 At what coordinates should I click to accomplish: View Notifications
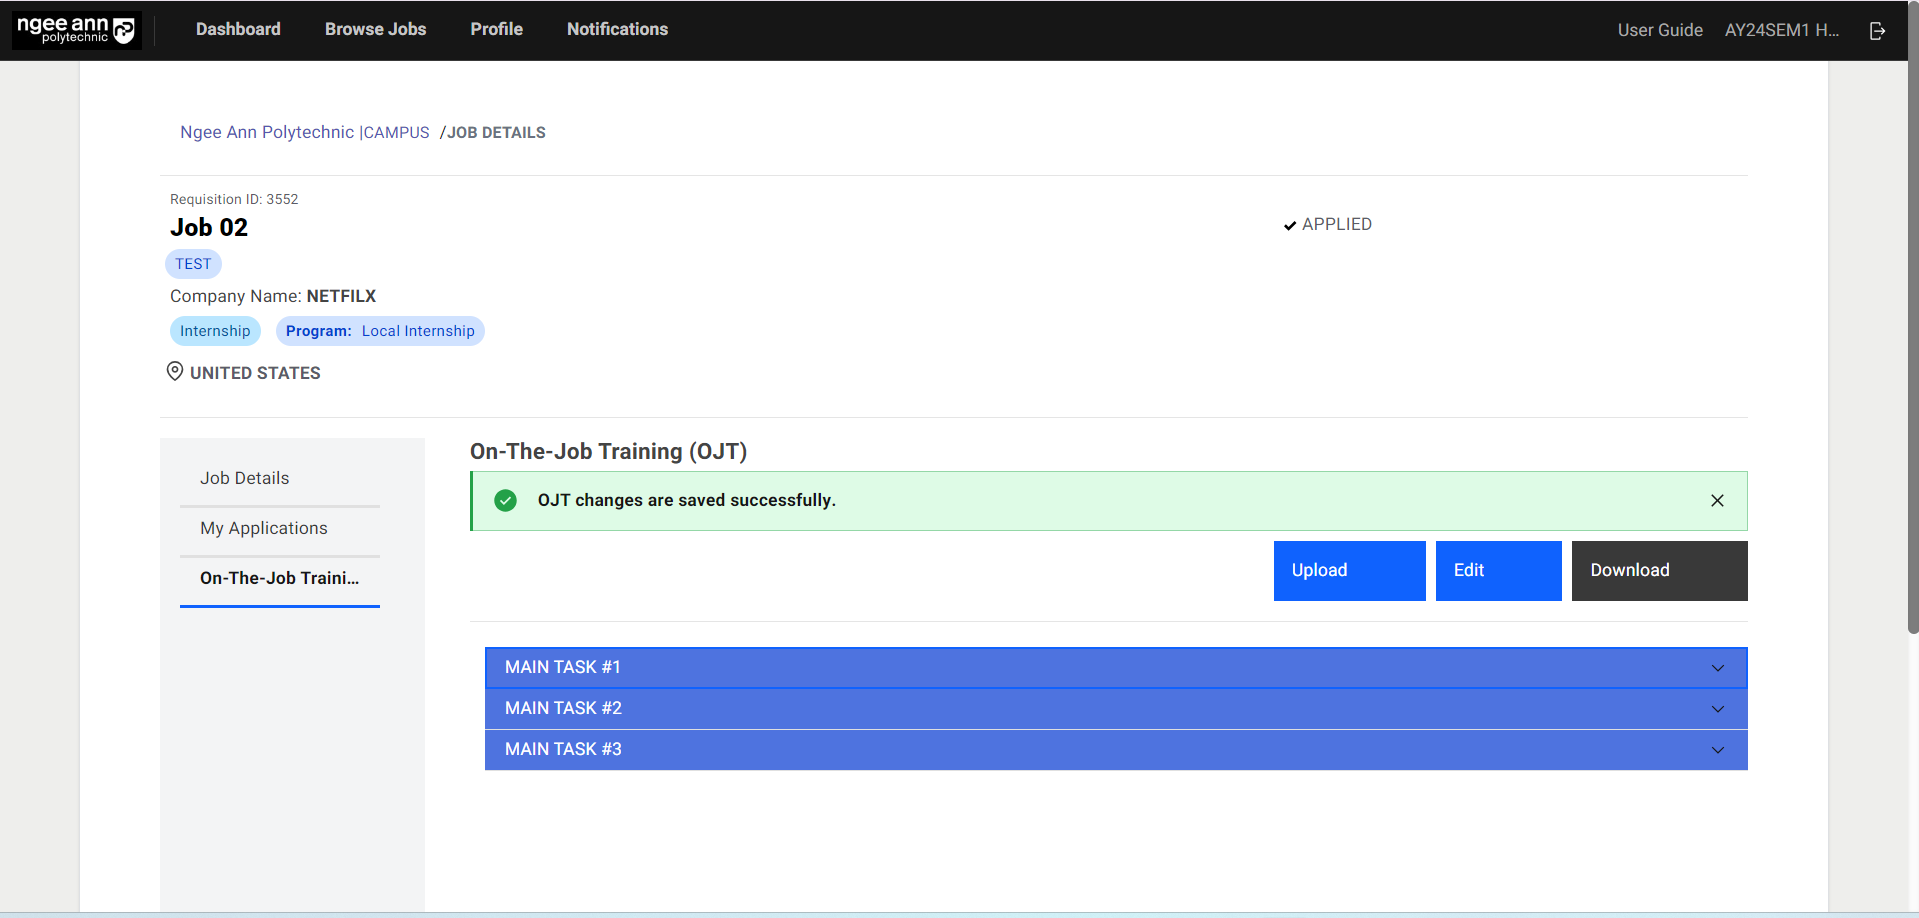(x=617, y=30)
